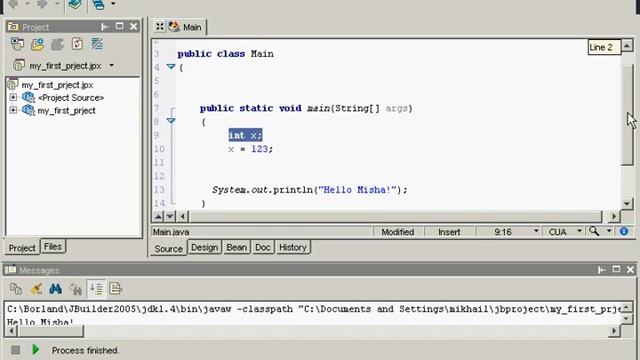Switch to the Project tab
The width and height of the screenshot is (640, 360).
coord(22,248)
